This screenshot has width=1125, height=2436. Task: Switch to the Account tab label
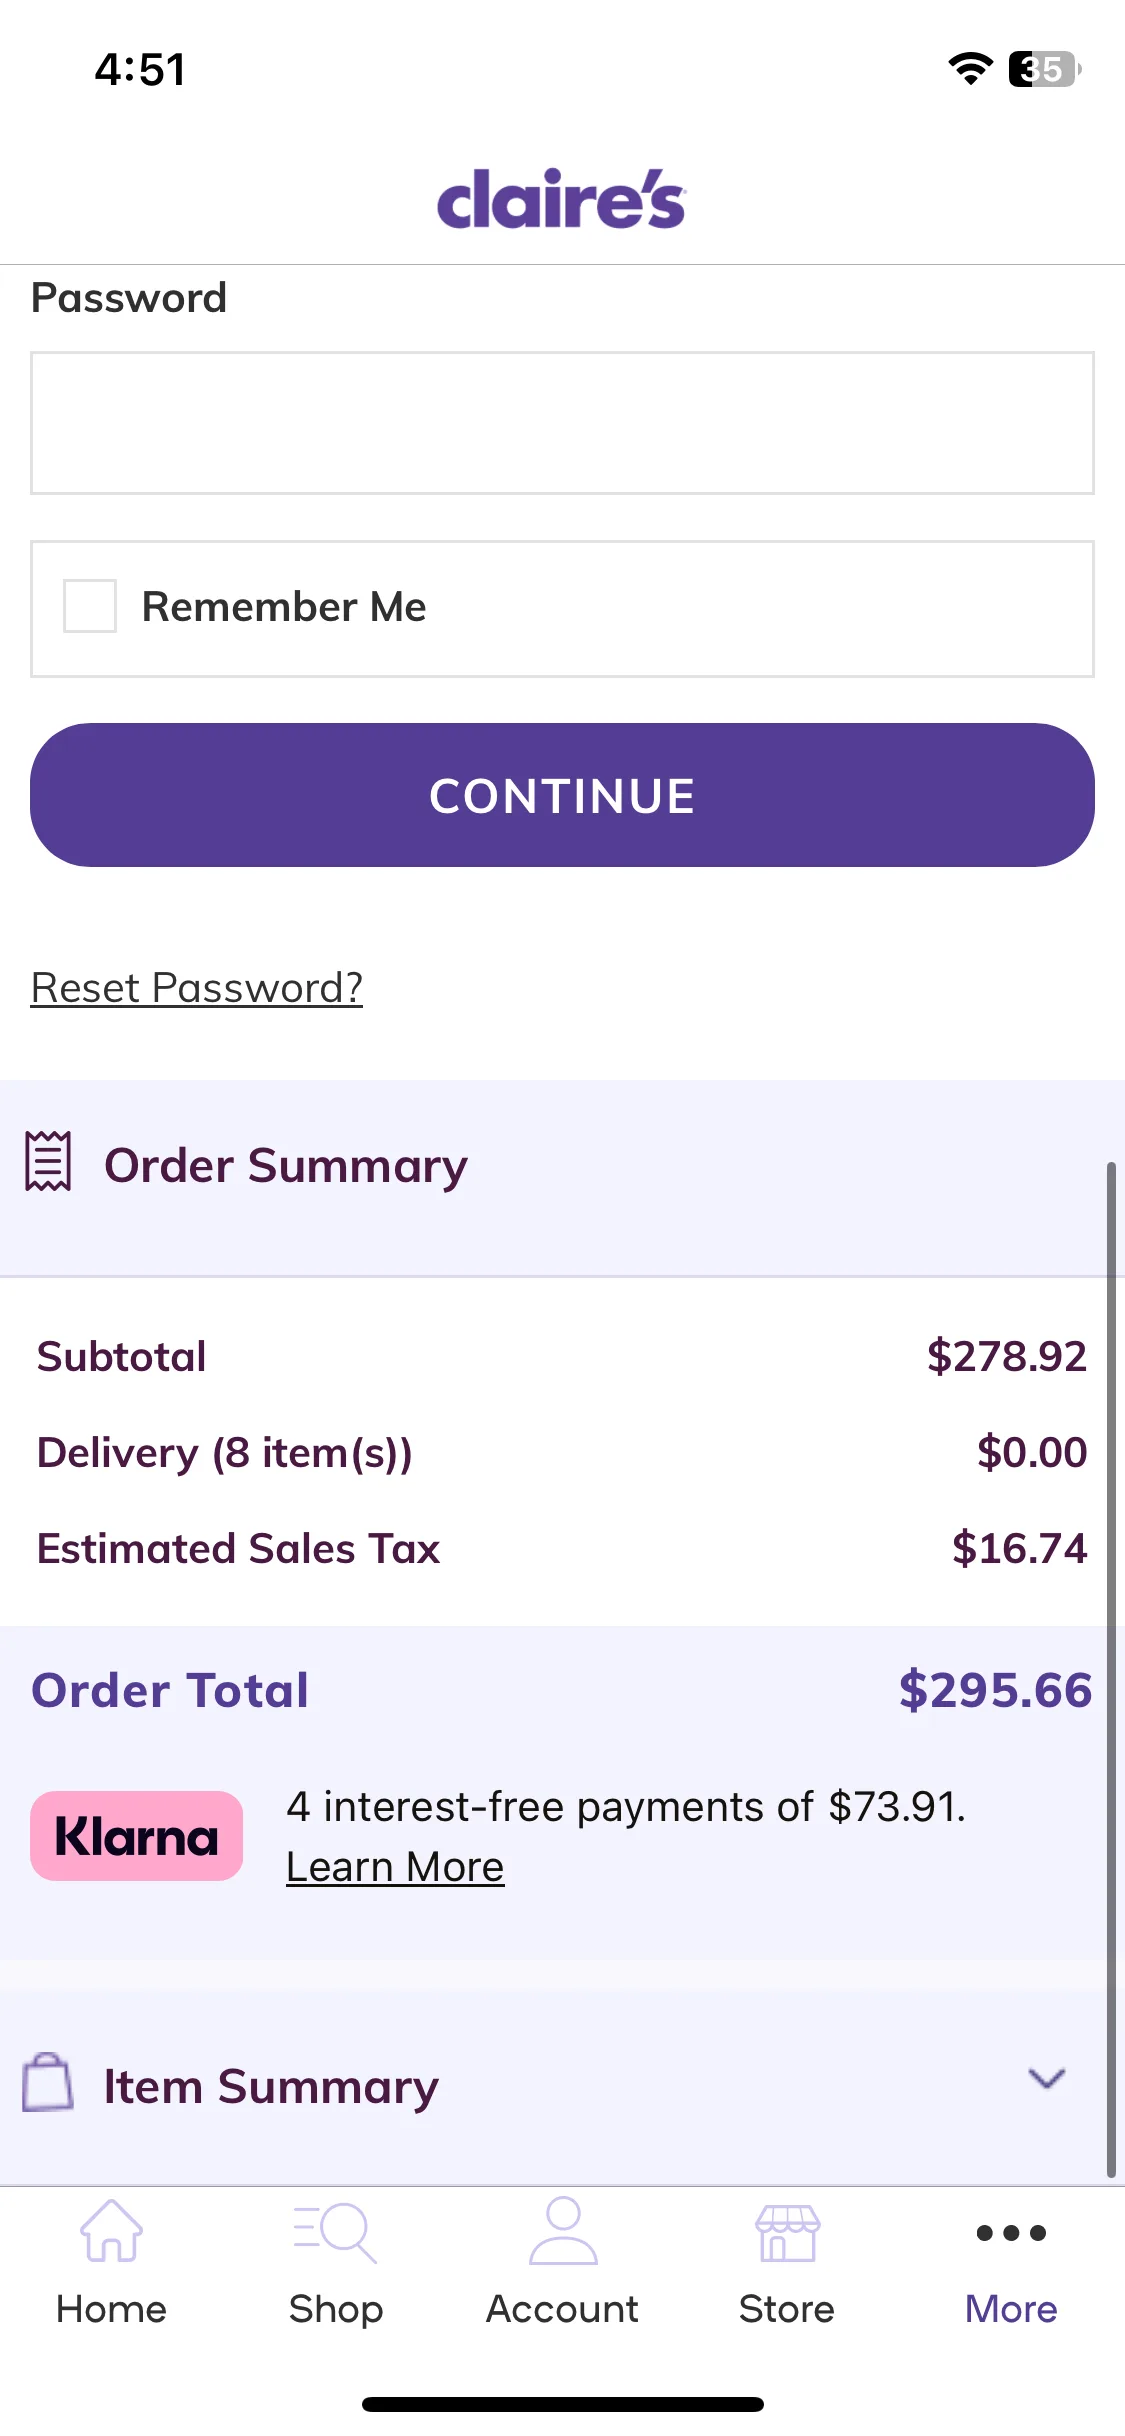(x=562, y=2309)
